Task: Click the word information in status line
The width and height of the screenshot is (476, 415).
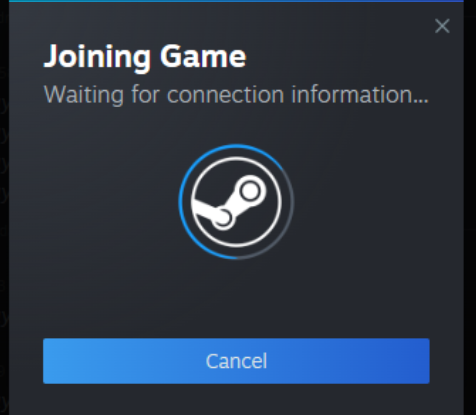Action: (x=353, y=94)
